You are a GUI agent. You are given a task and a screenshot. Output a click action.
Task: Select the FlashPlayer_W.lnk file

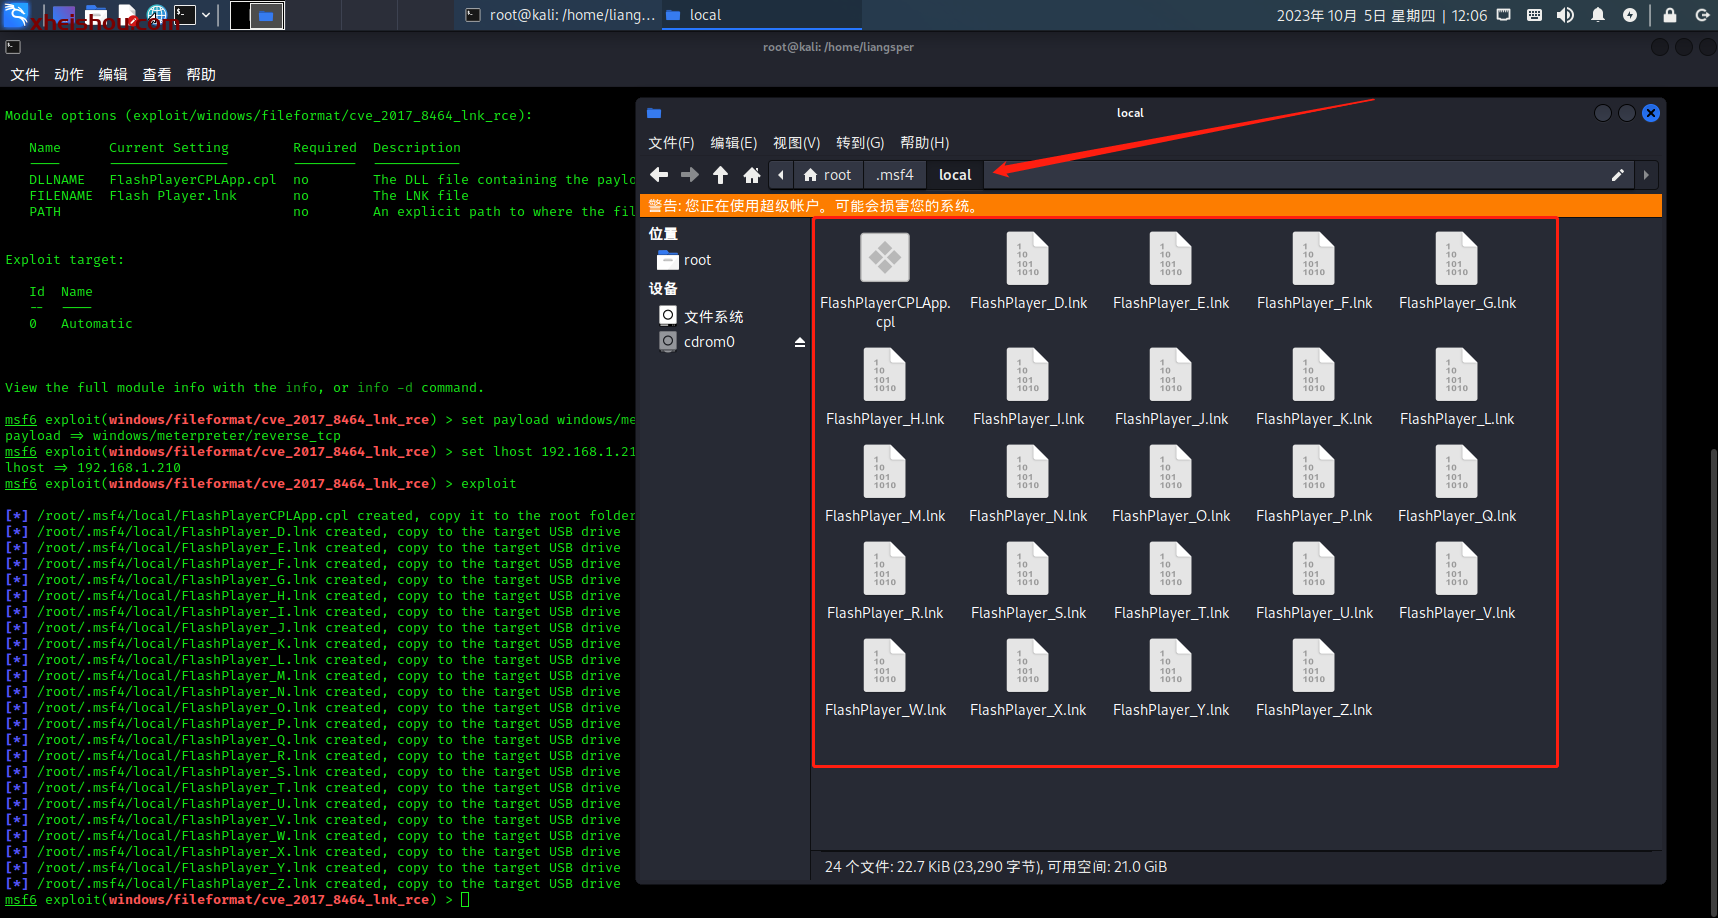[x=885, y=679]
